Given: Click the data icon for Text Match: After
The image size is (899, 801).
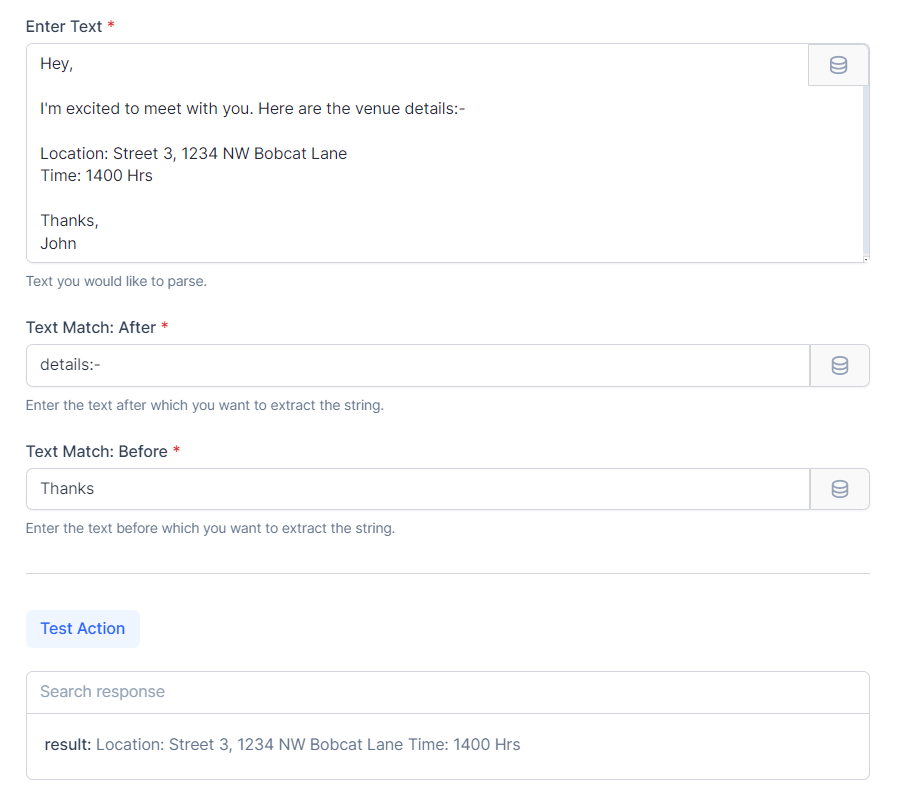Looking at the screenshot, I should point(839,366).
